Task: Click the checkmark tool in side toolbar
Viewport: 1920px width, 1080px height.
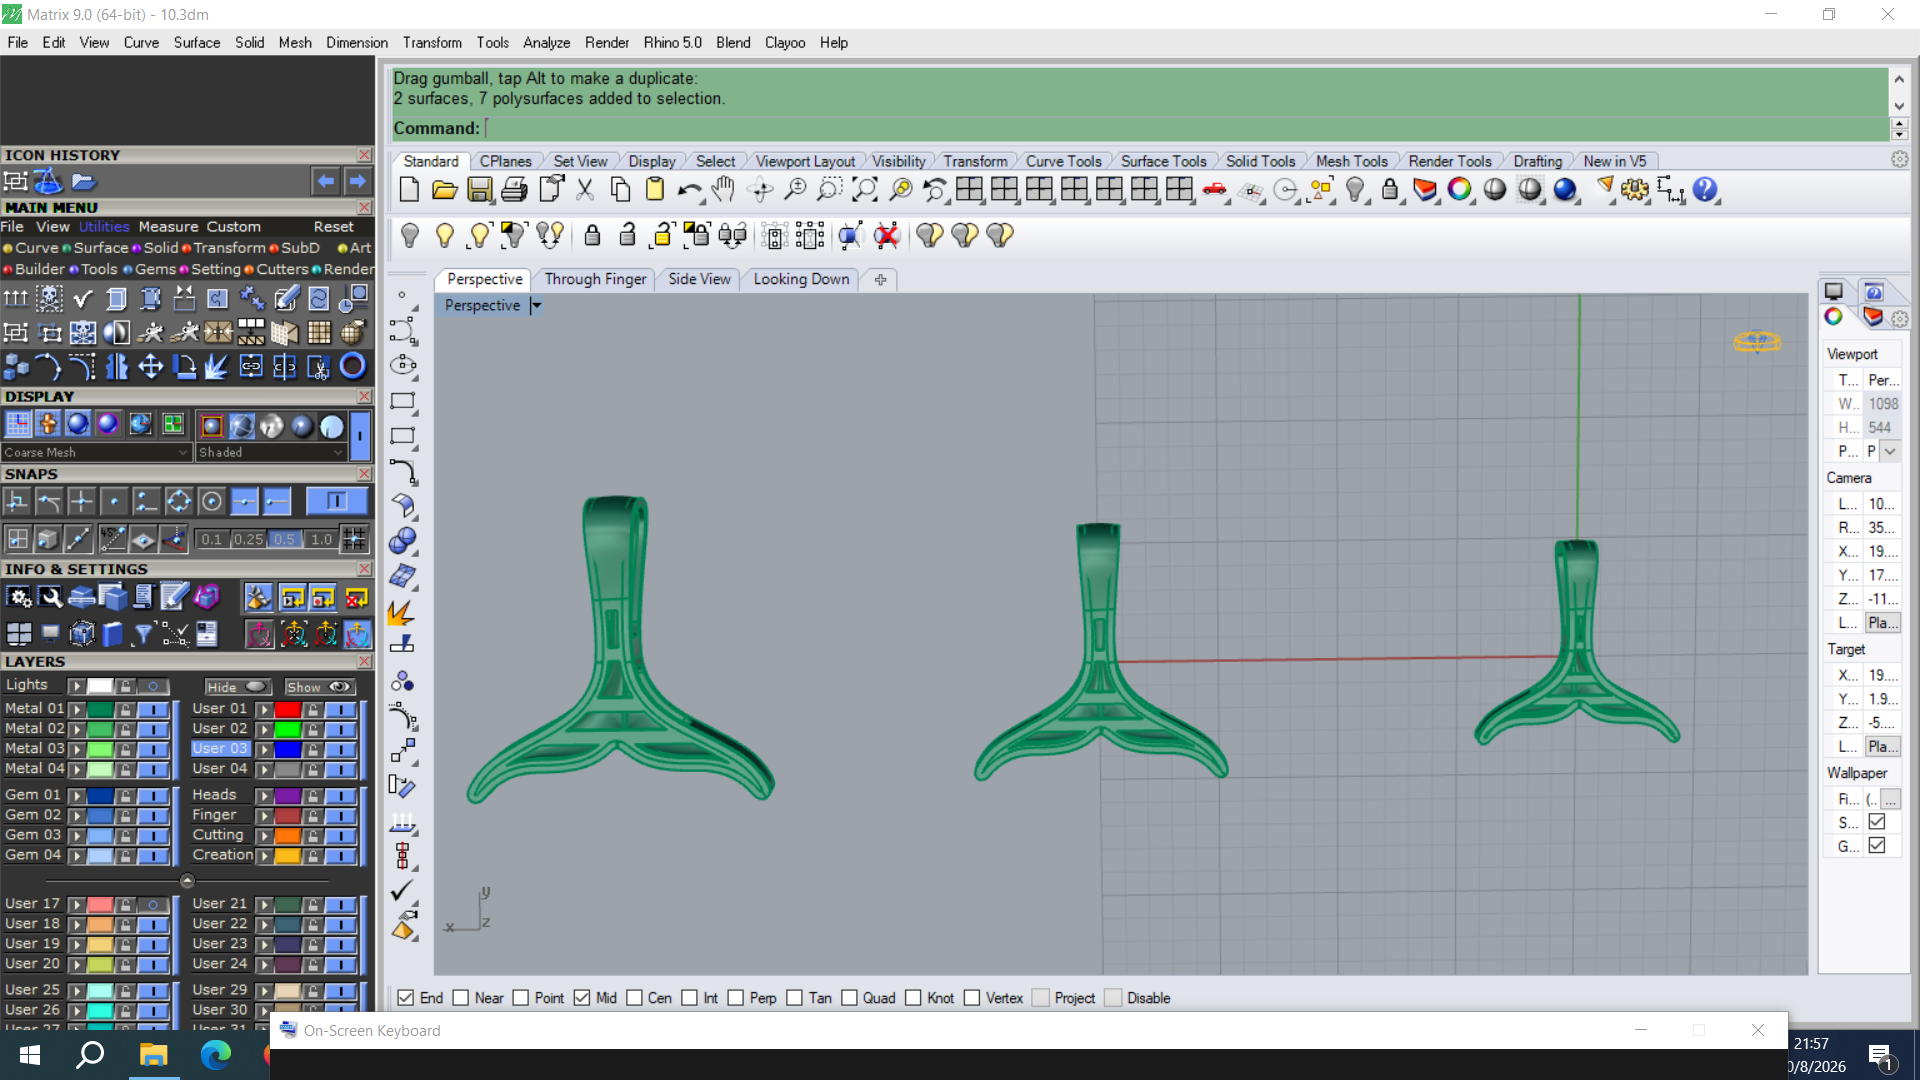Action: [x=402, y=890]
